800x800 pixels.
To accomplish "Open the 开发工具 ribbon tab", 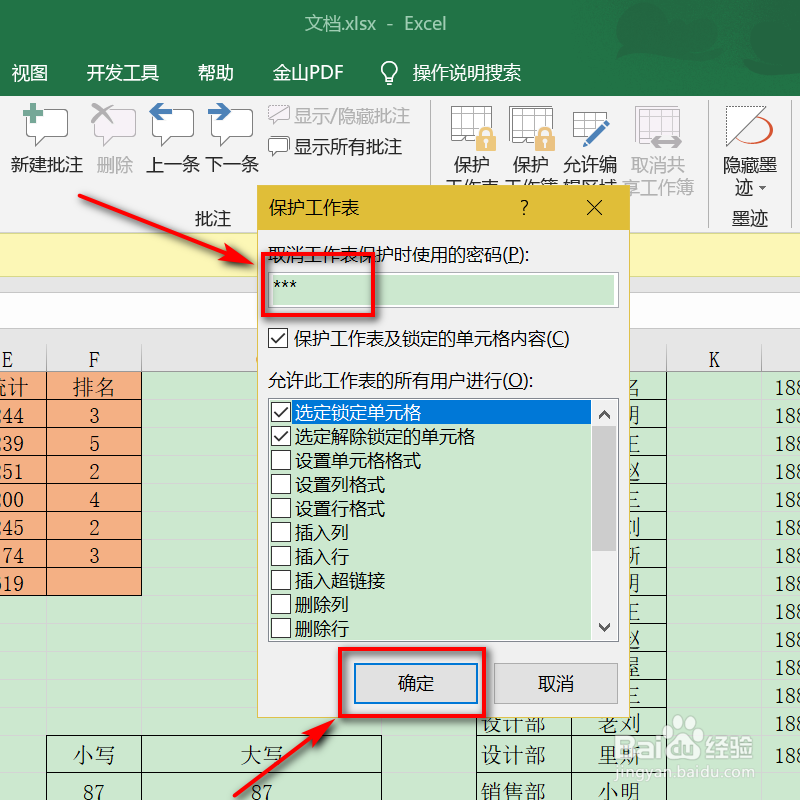I will tap(122, 72).
